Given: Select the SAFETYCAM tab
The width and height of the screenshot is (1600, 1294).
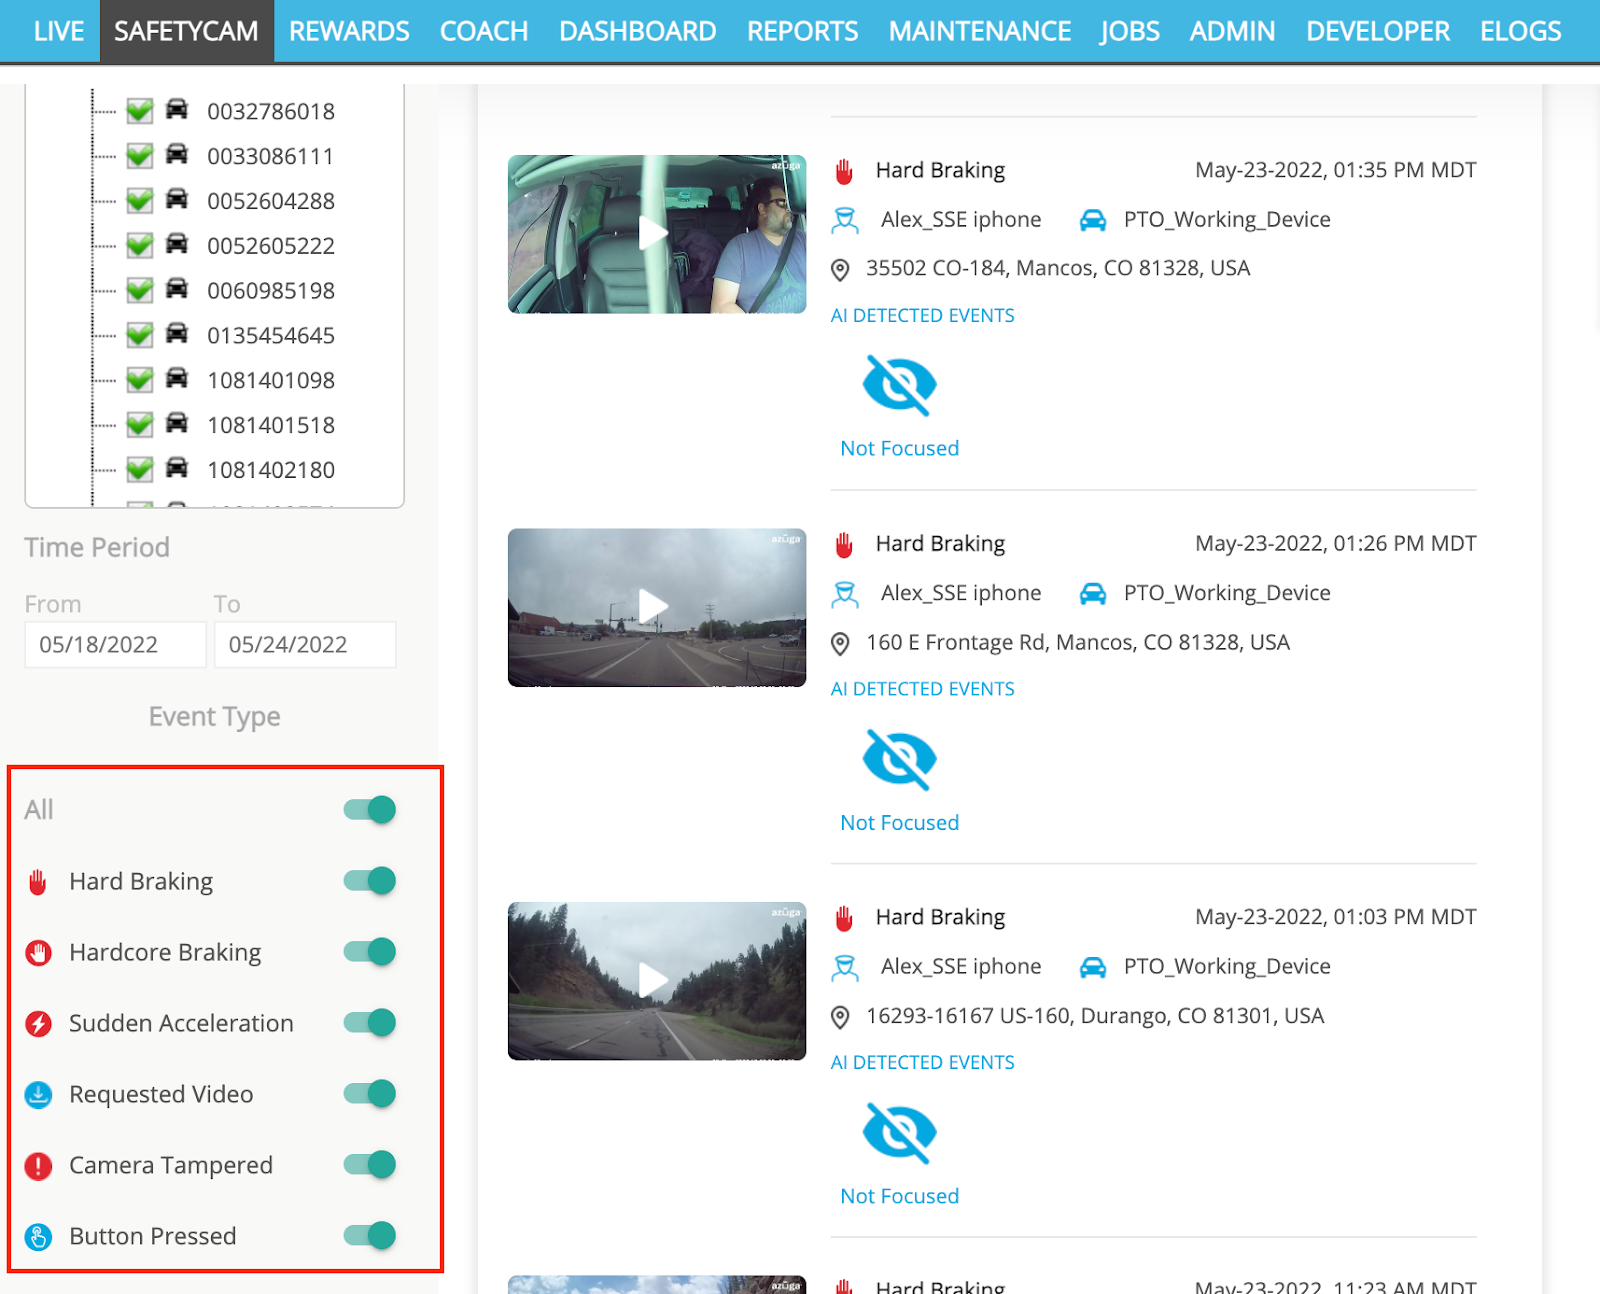Looking at the screenshot, I should [x=186, y=31].
